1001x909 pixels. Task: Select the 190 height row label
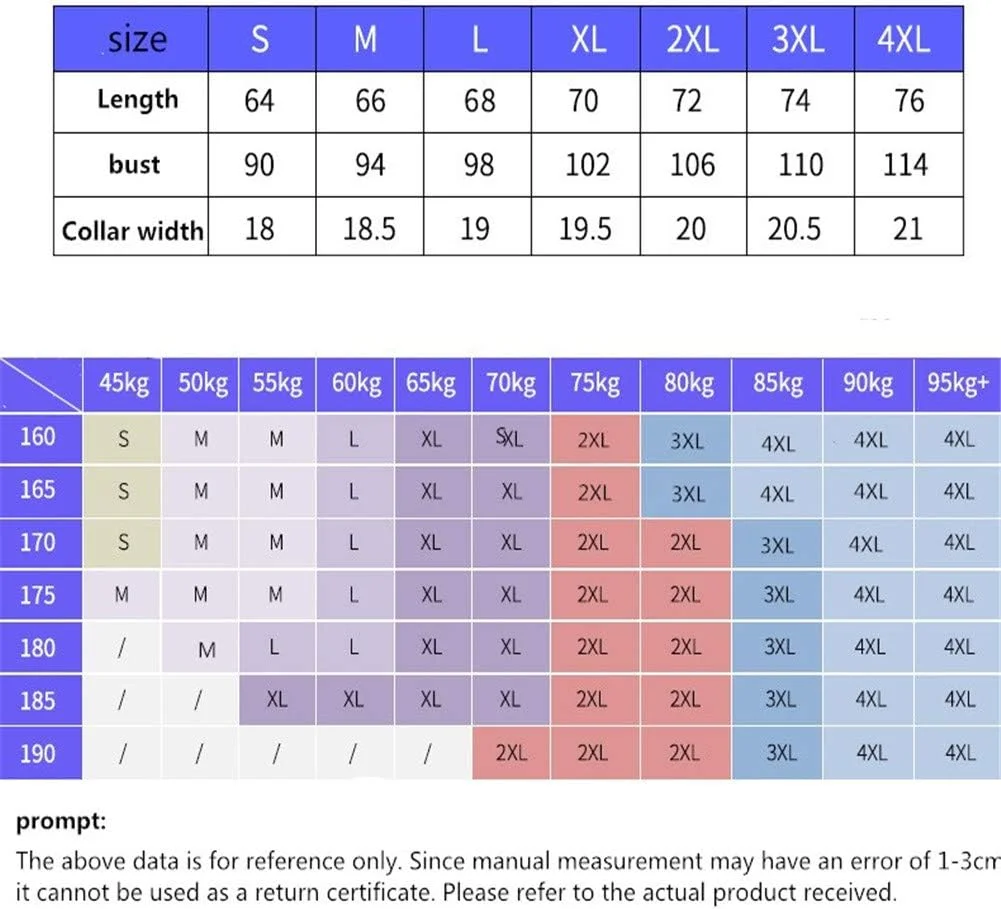pyautogui.click(x=38, y=752)
